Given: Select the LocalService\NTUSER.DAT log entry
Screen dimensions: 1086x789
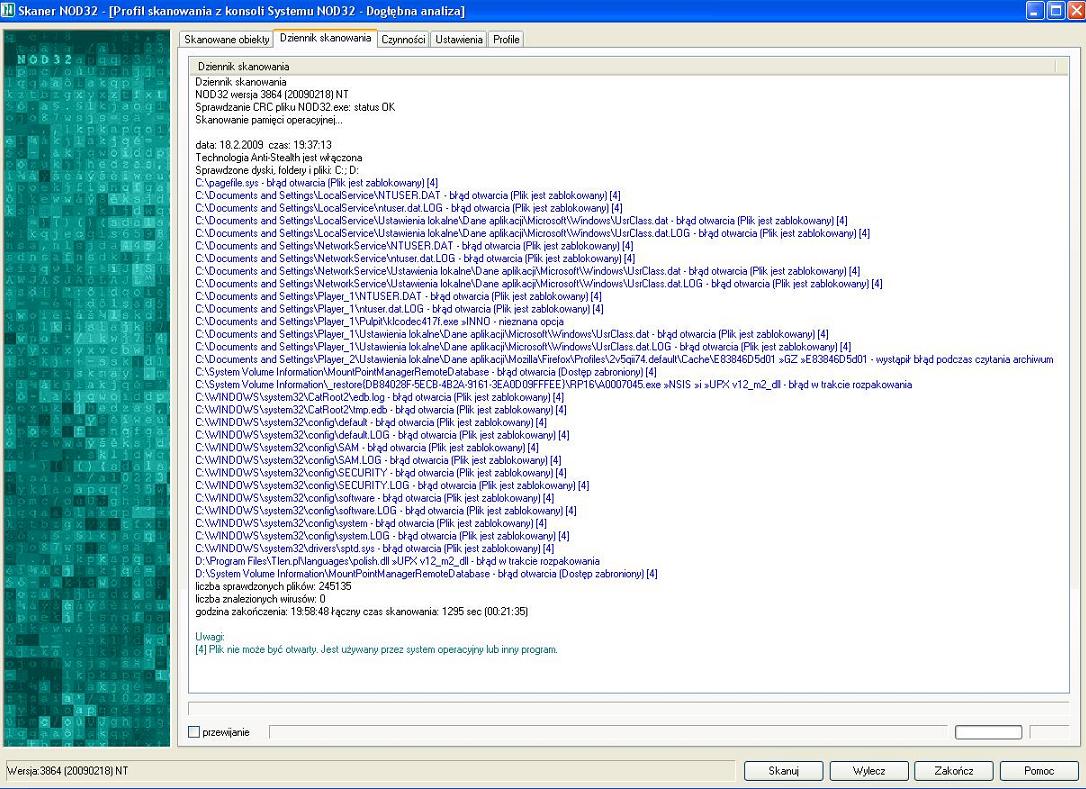Looking at the screenshot, I should click(408, 195).
